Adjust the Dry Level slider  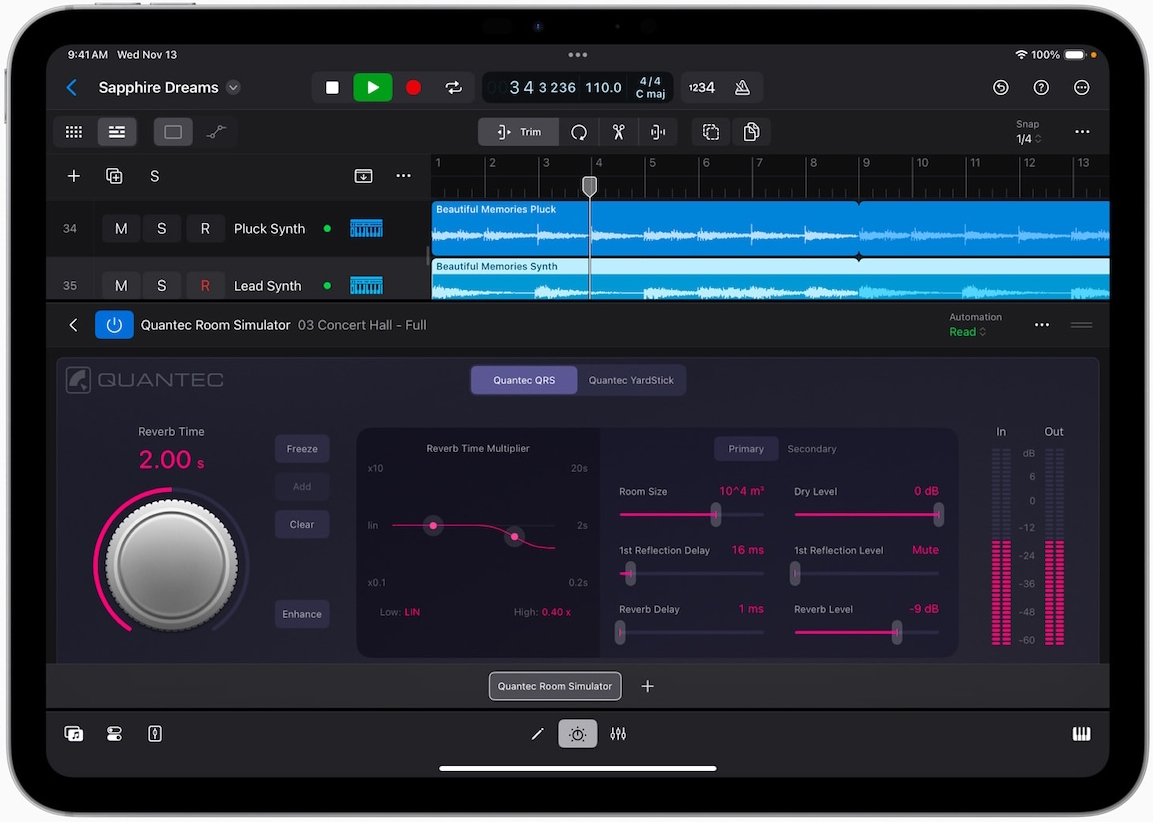click(x=938, y=514)
